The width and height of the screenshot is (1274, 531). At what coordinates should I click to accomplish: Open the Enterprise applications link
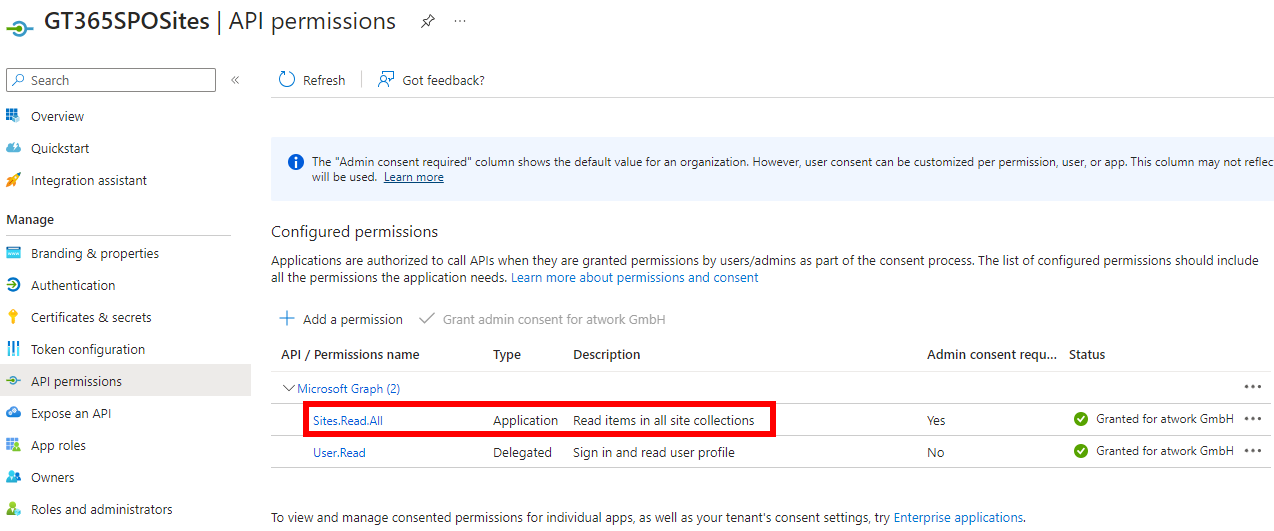958,517
